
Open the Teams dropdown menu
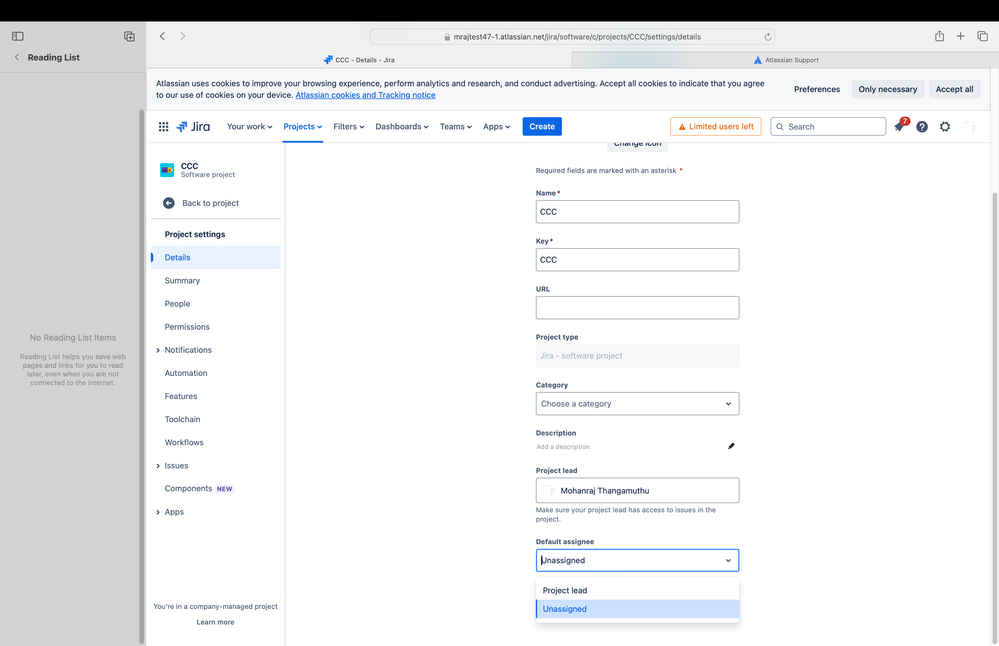(456, 127)
